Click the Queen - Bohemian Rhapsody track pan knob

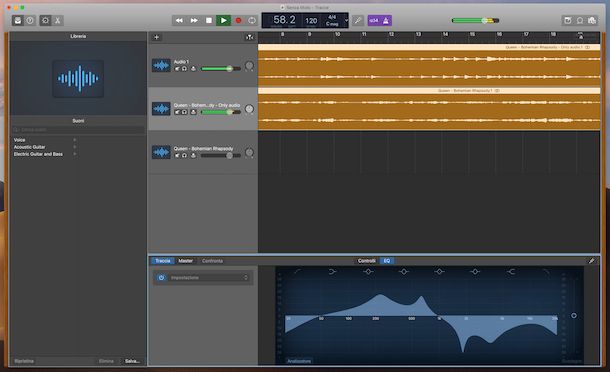pos(249,152)
